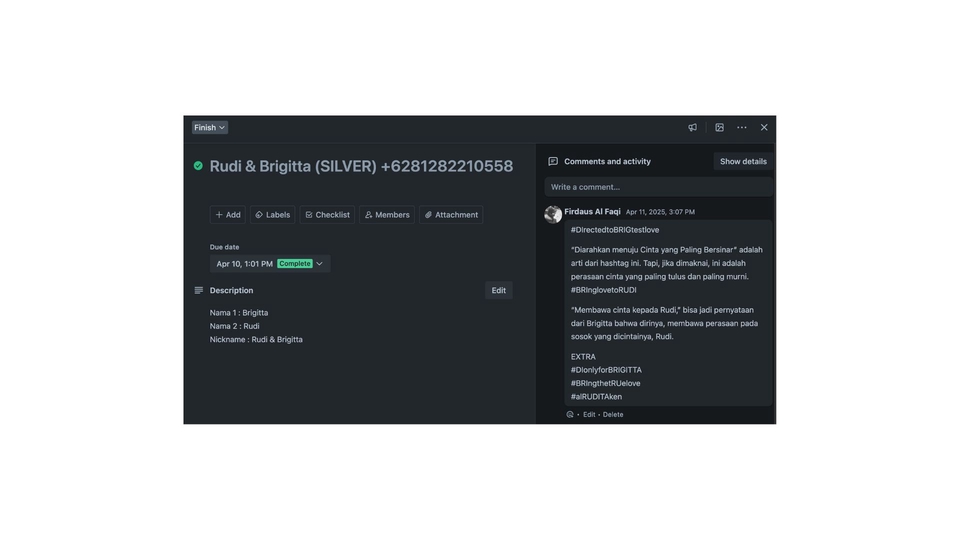
Task: Add a reaction via the emoji icon
Action: click(570, 415)
